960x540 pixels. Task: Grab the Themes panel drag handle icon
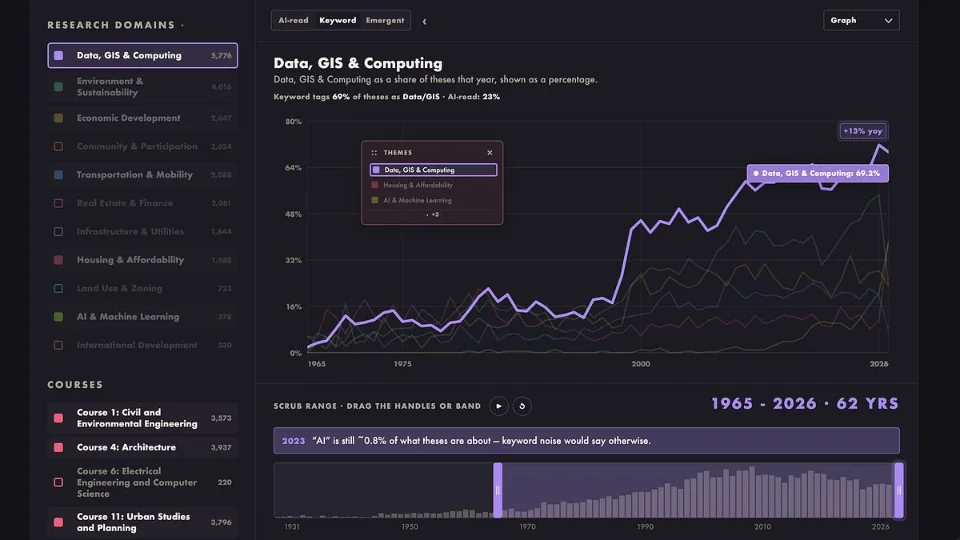[374, 152]
